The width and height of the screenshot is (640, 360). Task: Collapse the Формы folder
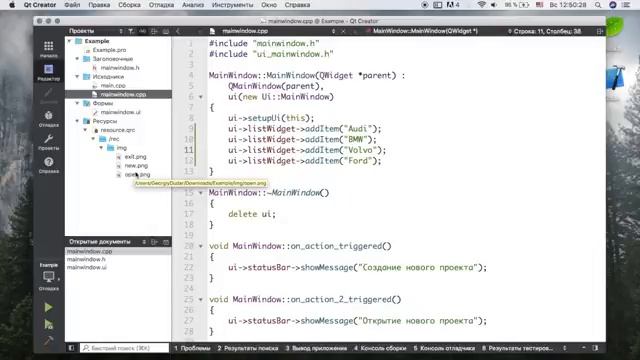click(x=77, y=103)
